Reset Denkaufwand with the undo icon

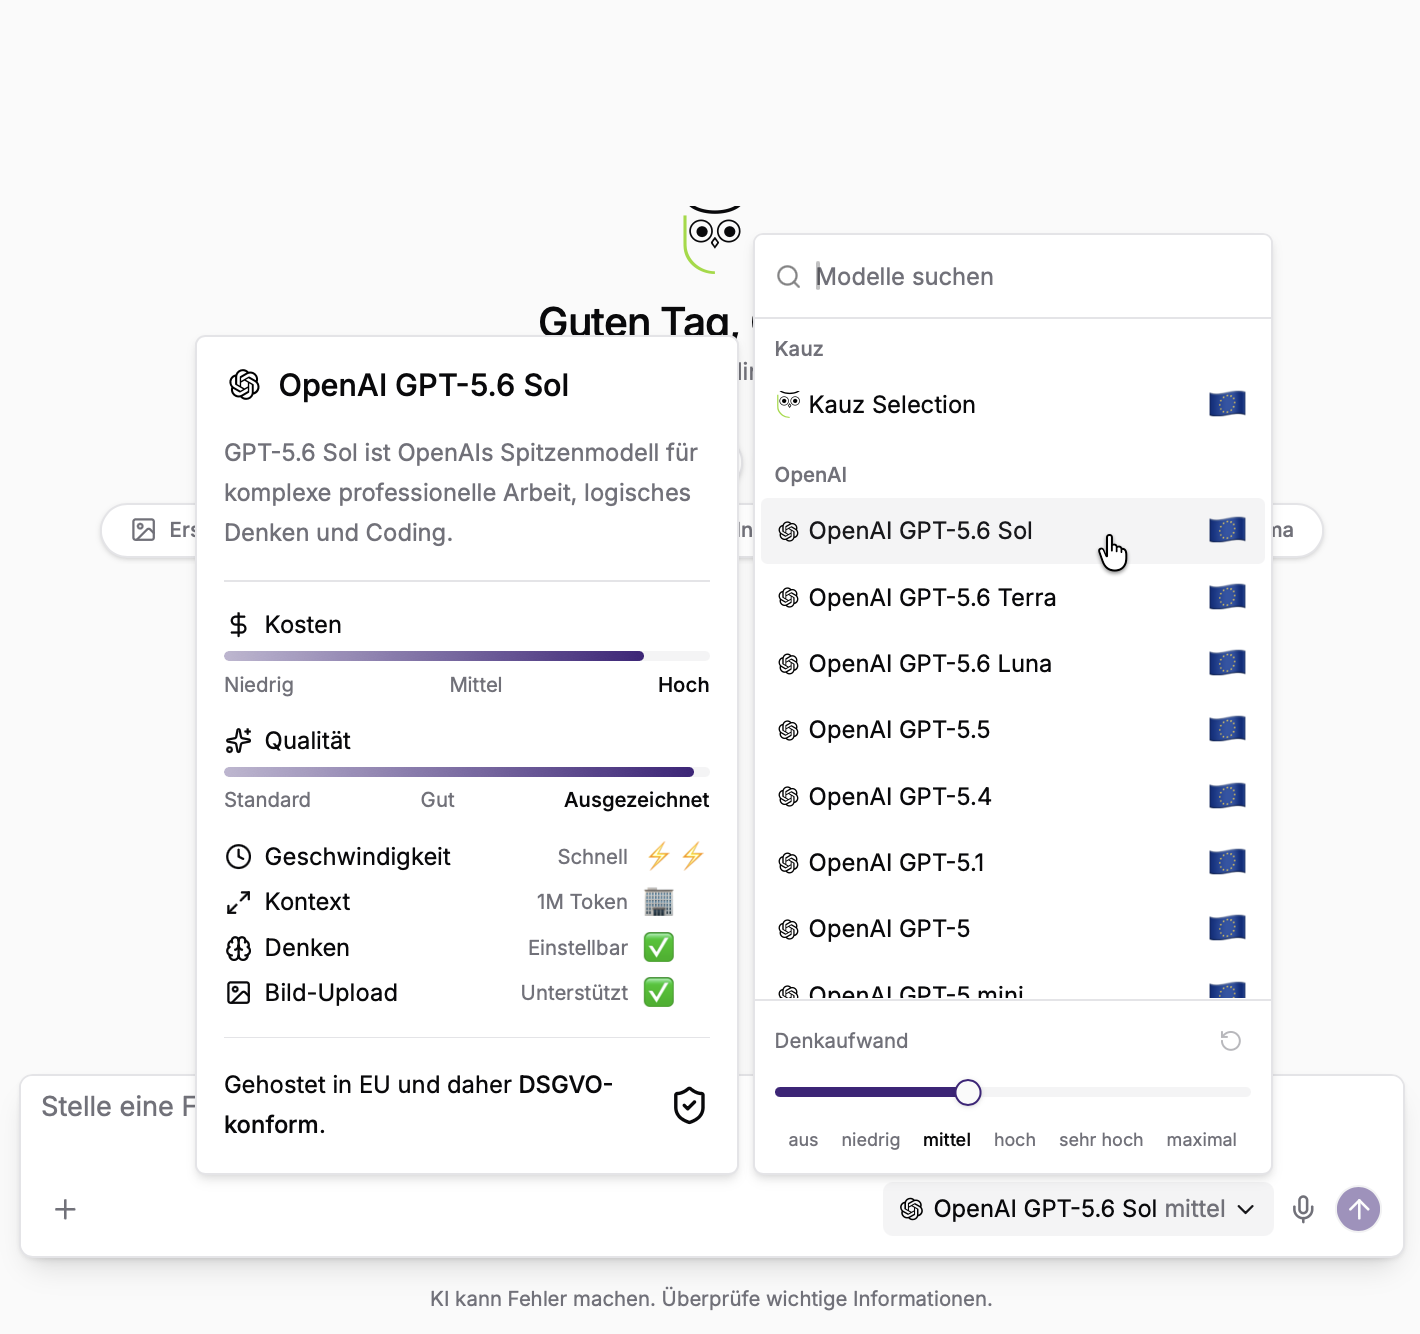coord(1231,1041)
